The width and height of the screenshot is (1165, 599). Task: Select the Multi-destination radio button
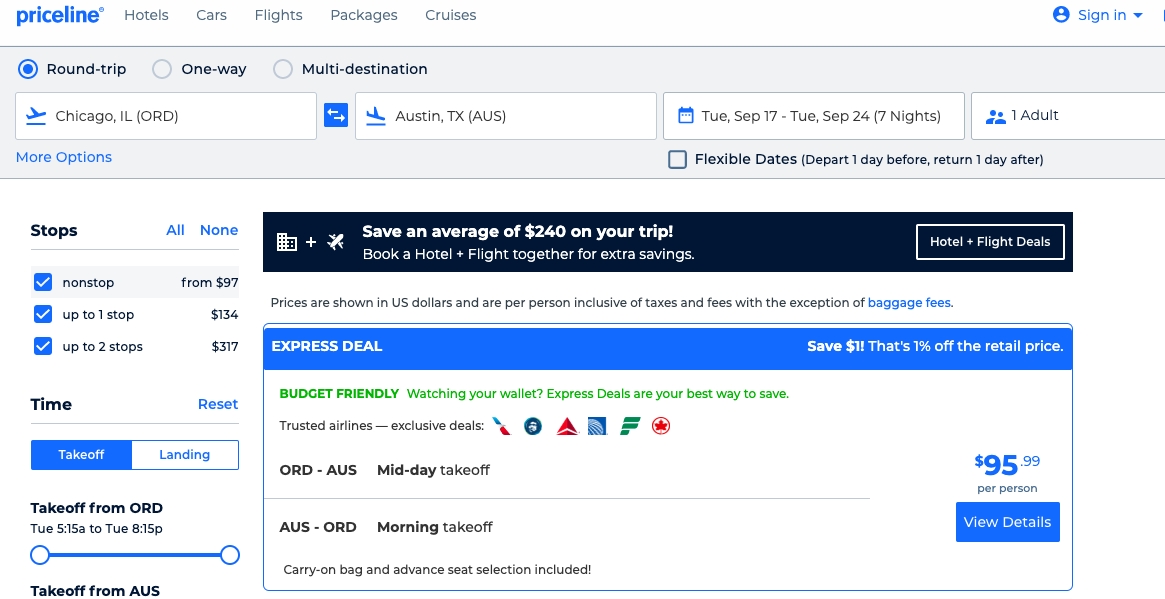[282, 69]
